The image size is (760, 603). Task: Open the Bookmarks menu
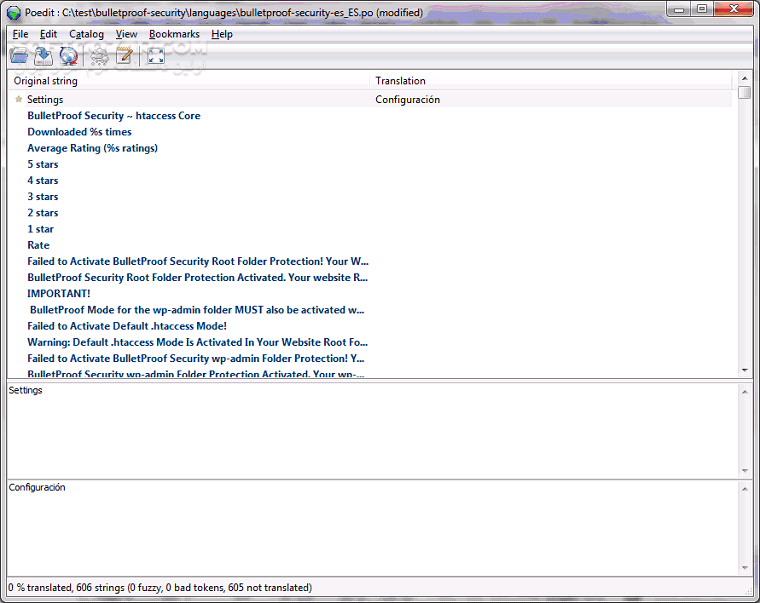point(174,34)
